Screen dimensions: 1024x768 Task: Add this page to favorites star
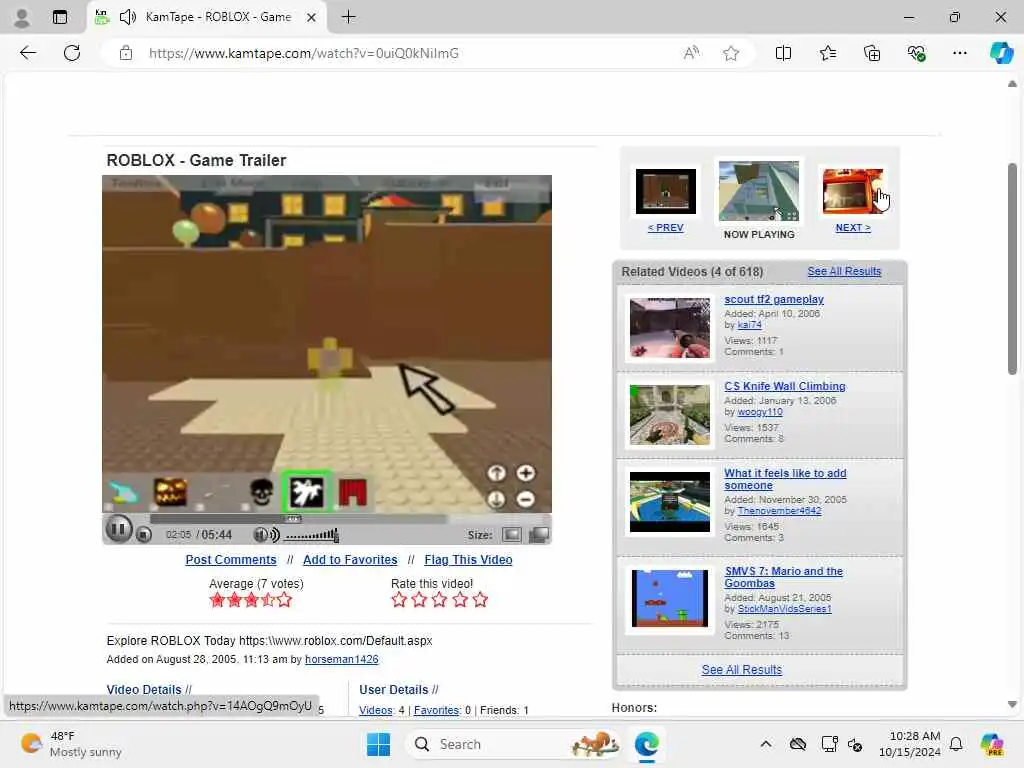click(731, 53)
